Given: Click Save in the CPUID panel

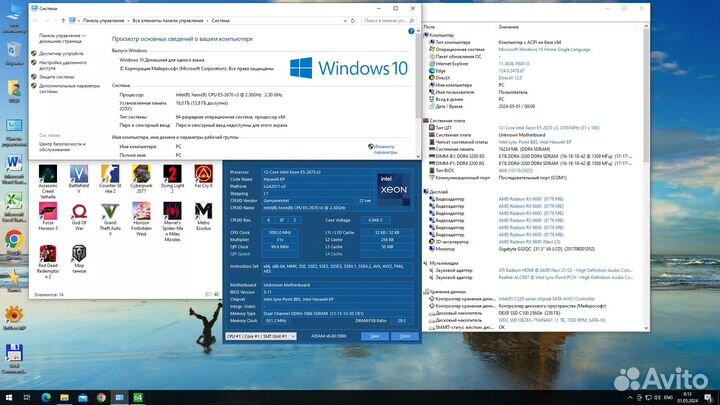Looking at the screenshot, I should [375, 336].
